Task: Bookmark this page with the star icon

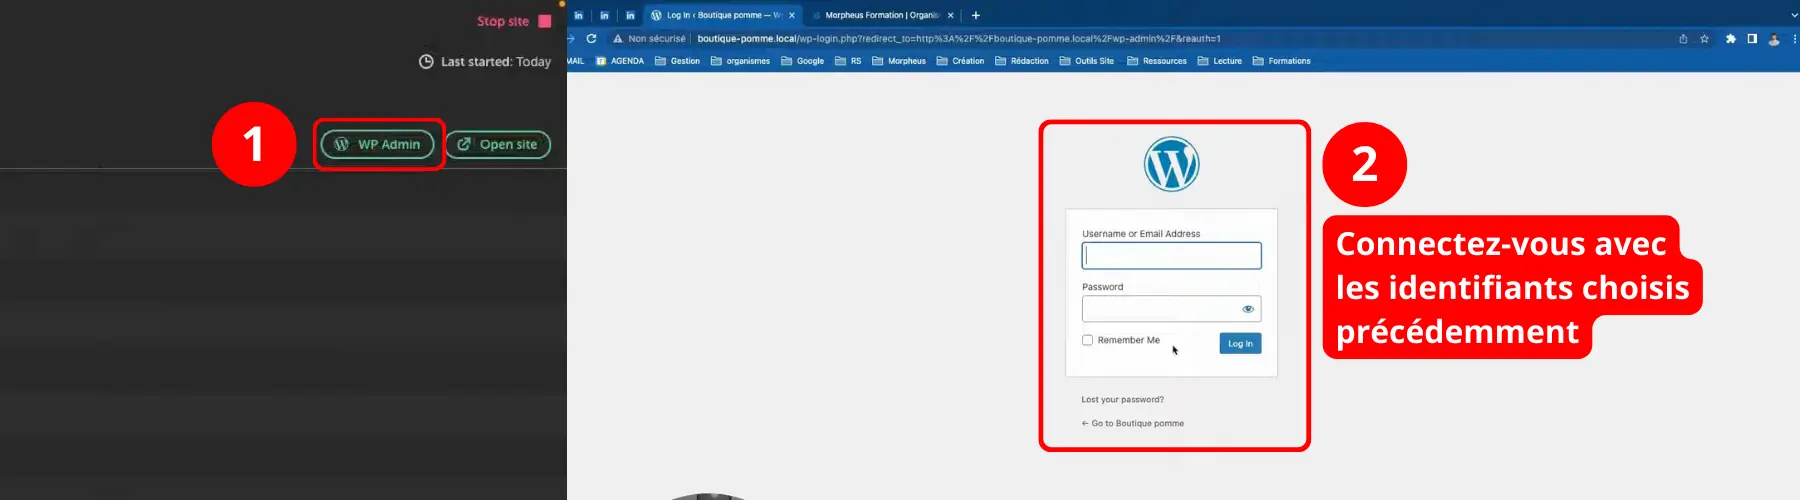Action: 1704,38
